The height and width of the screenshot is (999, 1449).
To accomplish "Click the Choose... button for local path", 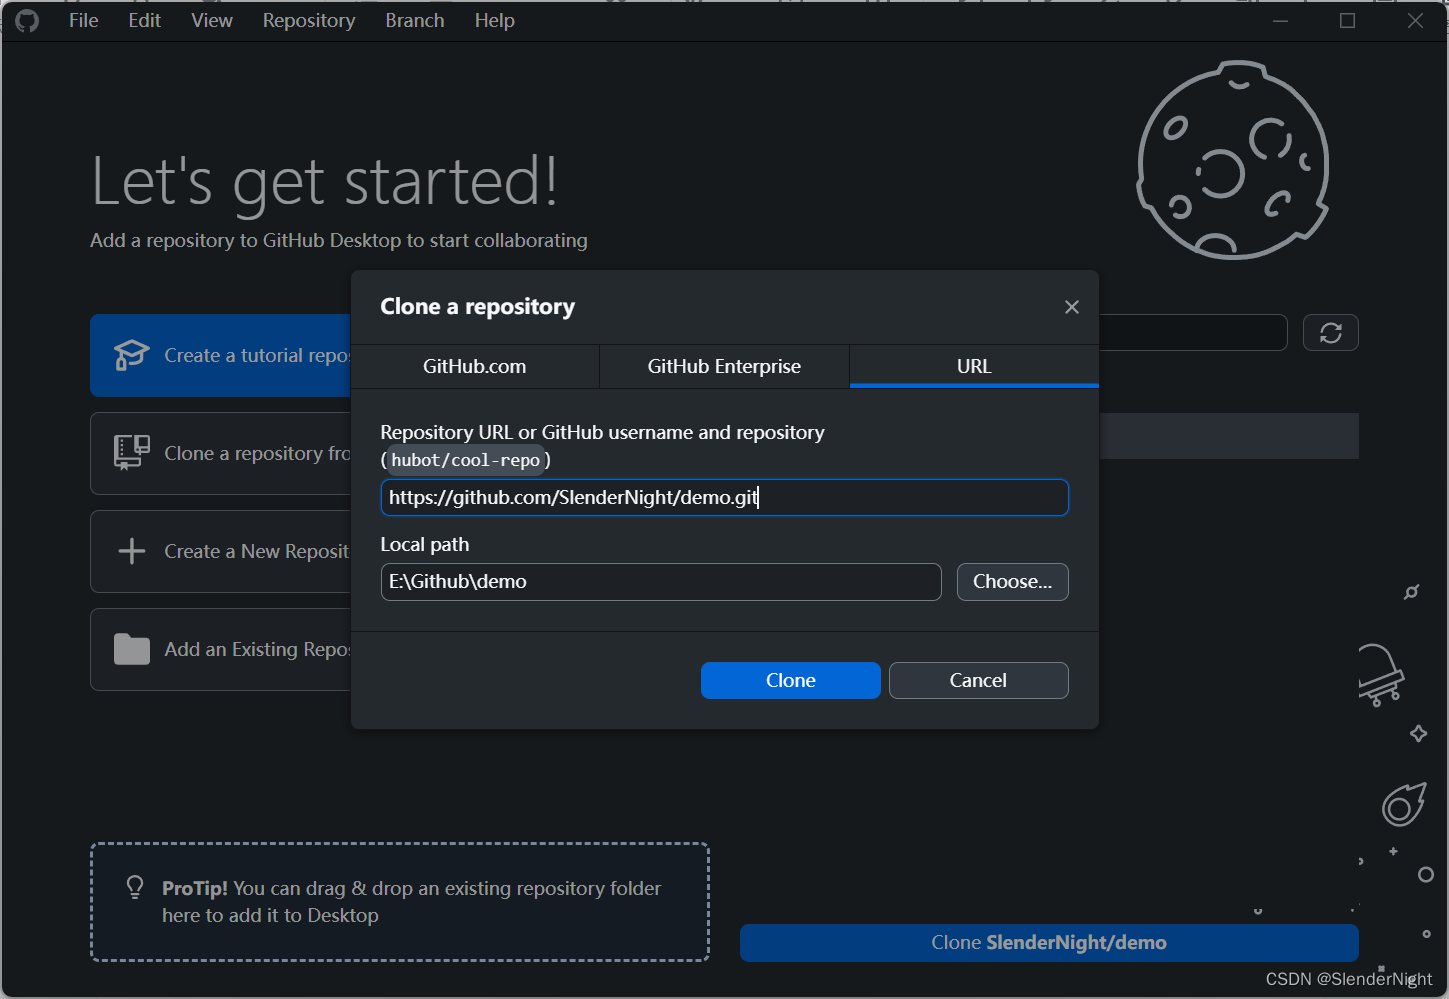I will (x=1013, y=582).
